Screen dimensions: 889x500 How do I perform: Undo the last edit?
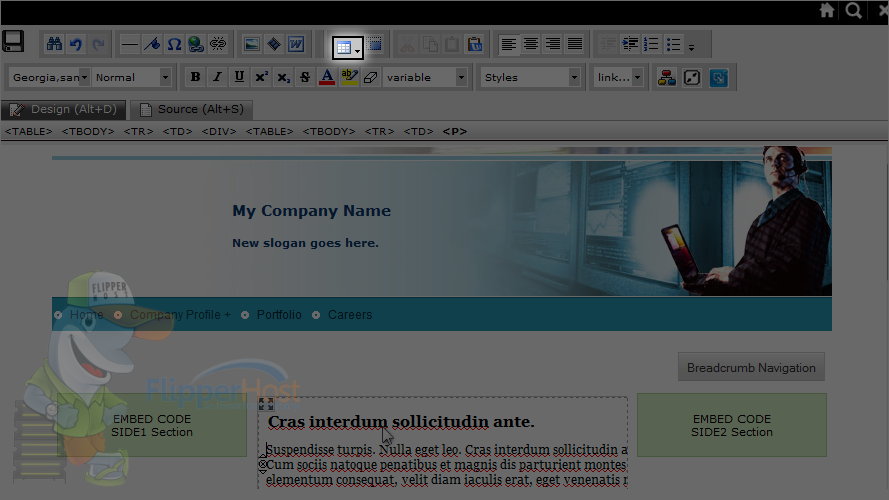point(76,44)
